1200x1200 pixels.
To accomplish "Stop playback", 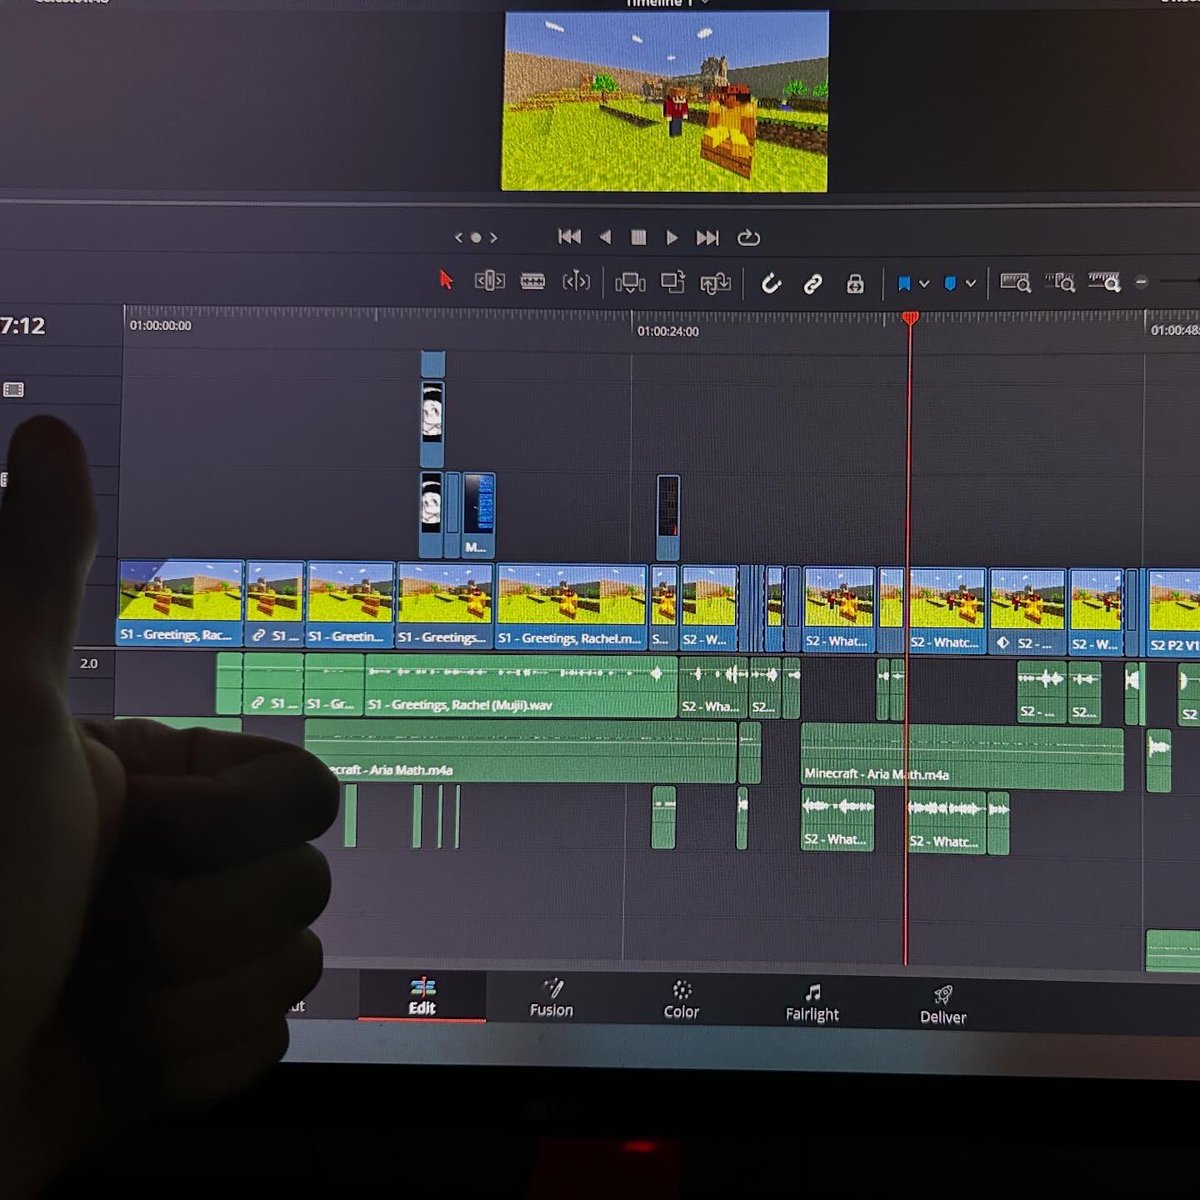I will (638, 237).
